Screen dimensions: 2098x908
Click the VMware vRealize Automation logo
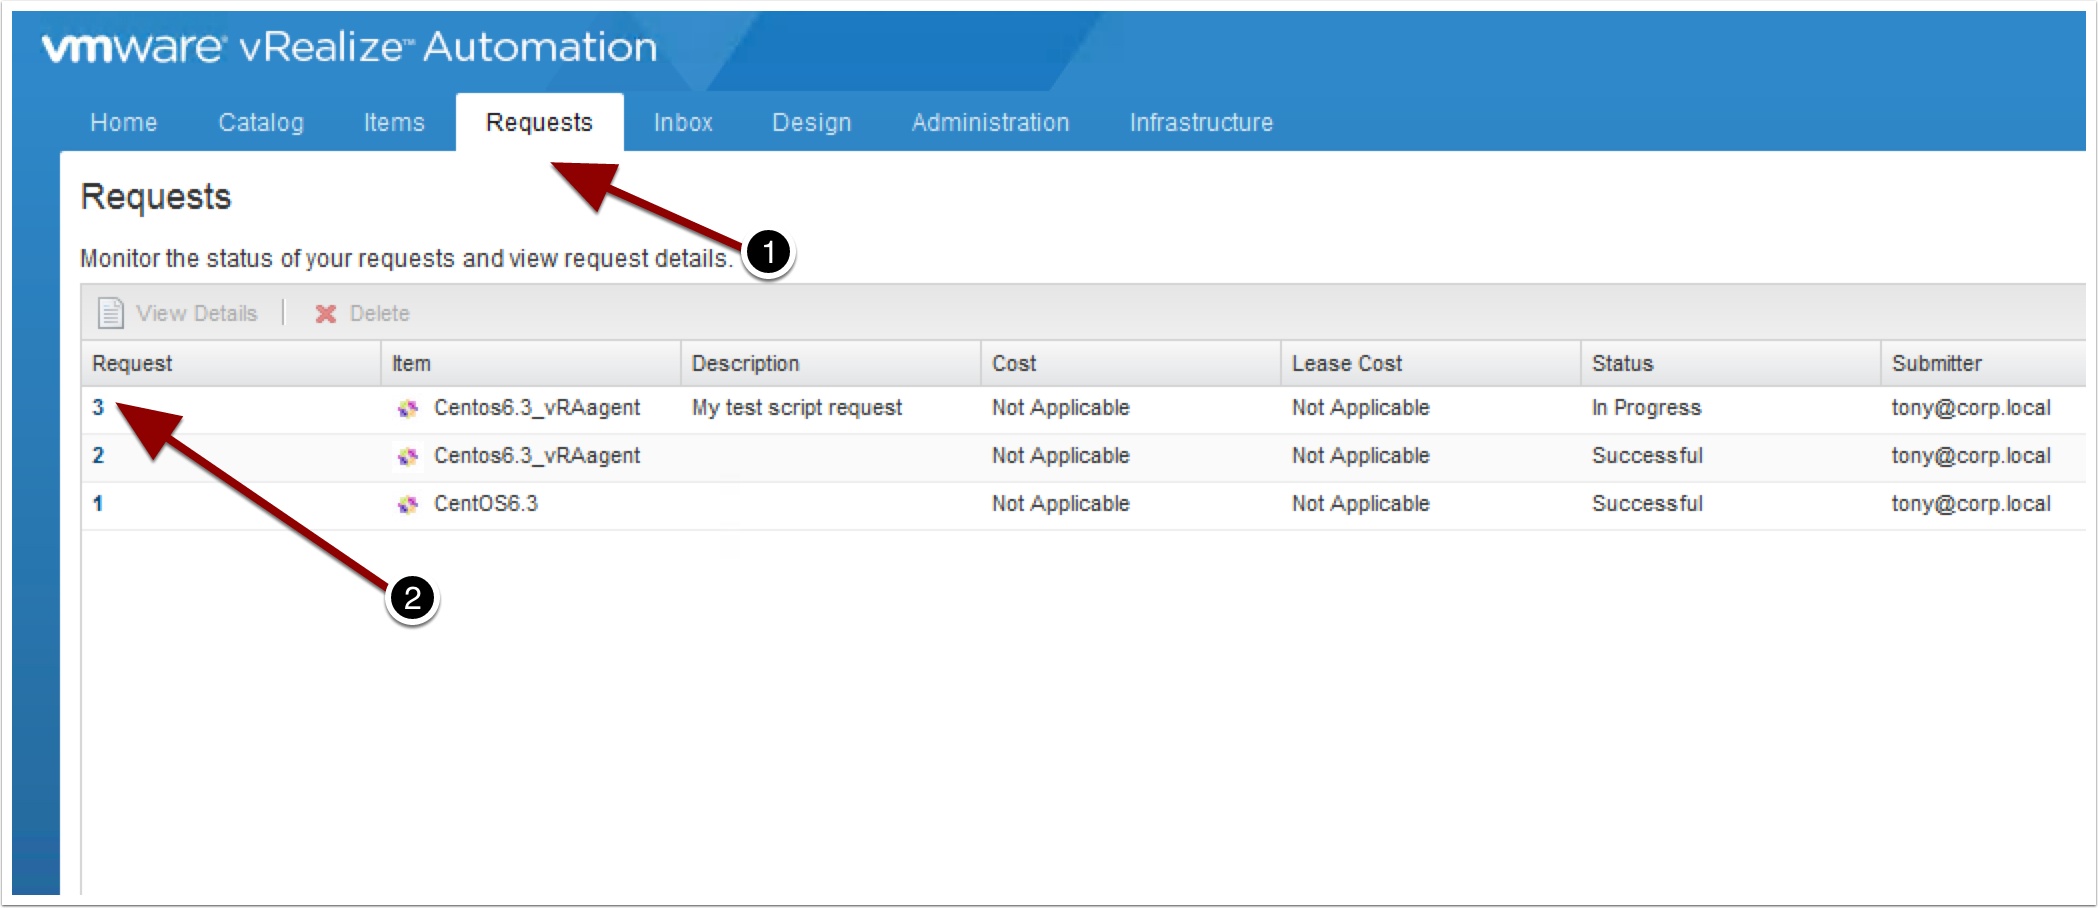[349, 47]
